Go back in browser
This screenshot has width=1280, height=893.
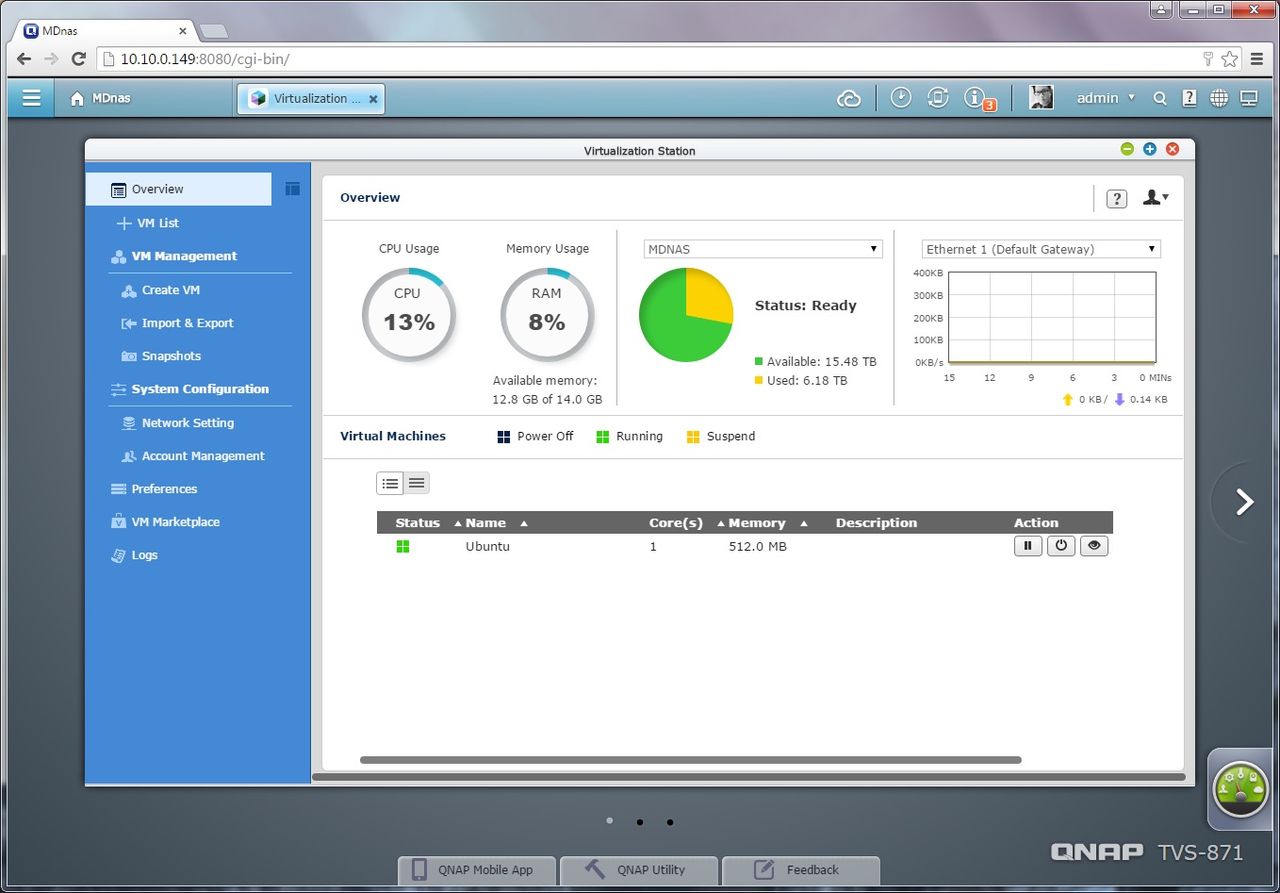coord(24,59)
